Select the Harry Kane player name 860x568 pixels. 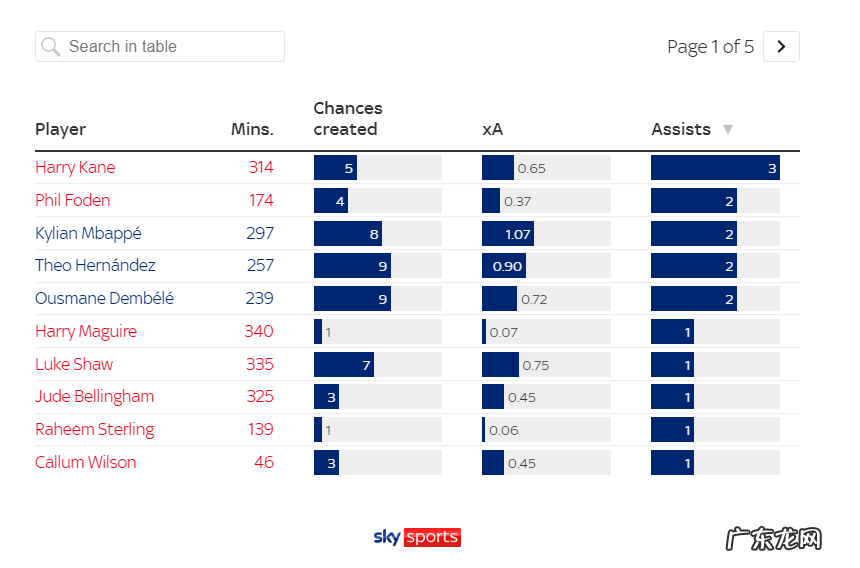75,167
